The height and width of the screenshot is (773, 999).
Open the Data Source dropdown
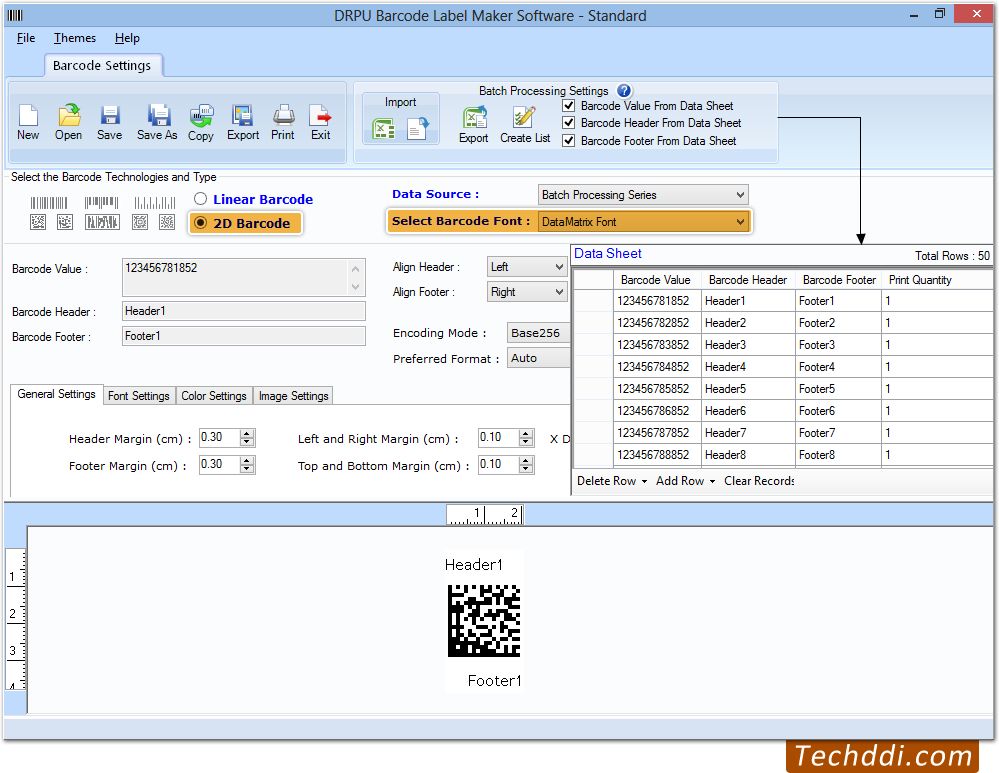(643, 195)
